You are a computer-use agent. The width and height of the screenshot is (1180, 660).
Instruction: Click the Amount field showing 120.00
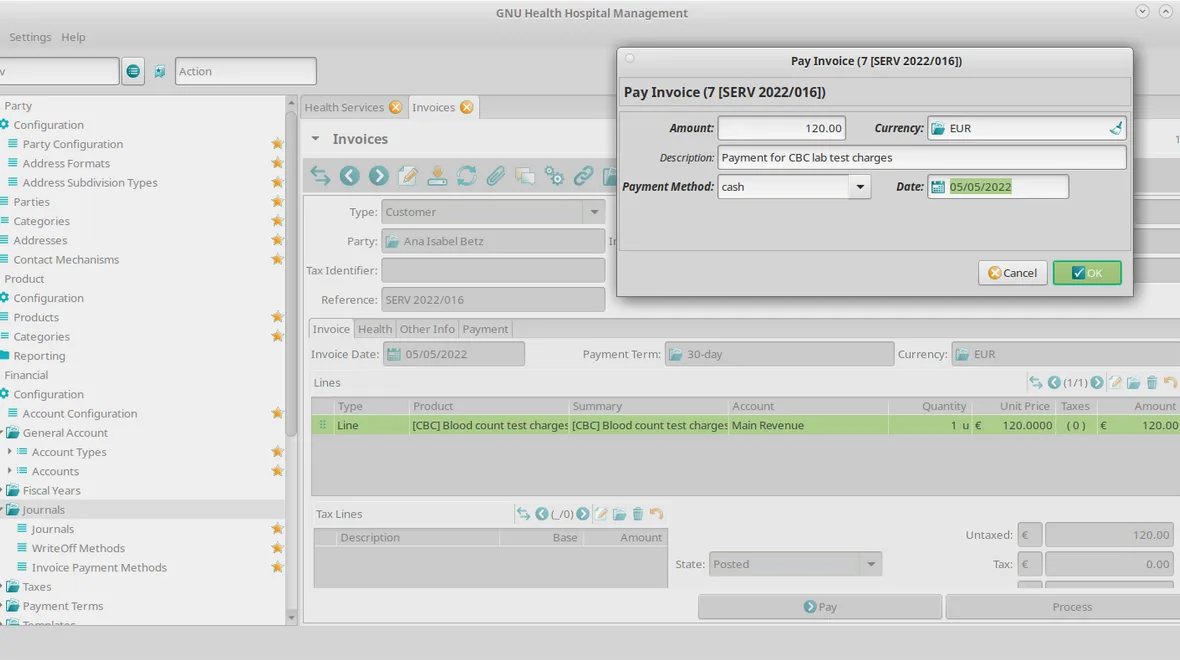click(782, 128)
